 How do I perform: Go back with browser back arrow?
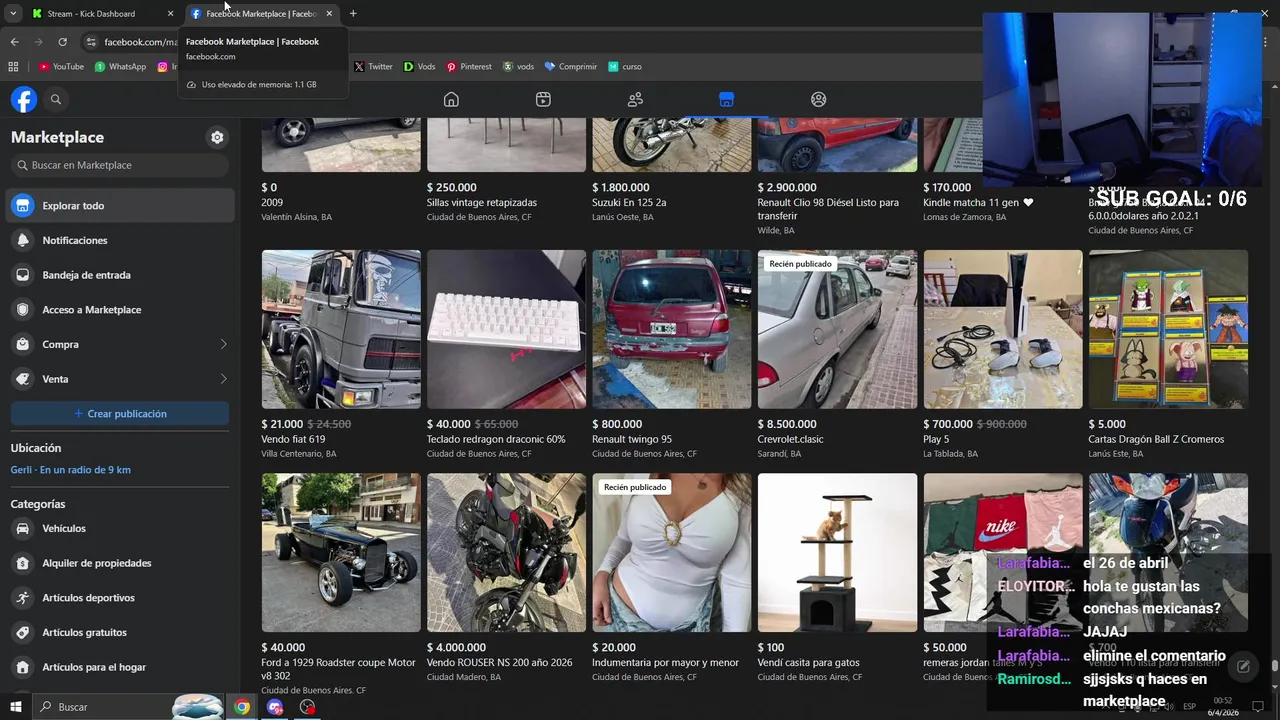(x=14, y=42)
